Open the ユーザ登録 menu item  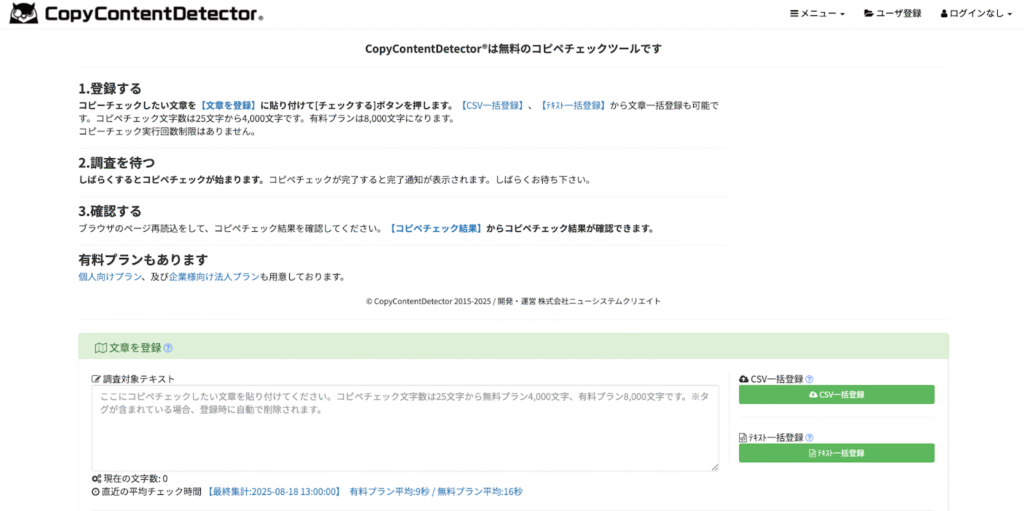(x=893, y=14)
